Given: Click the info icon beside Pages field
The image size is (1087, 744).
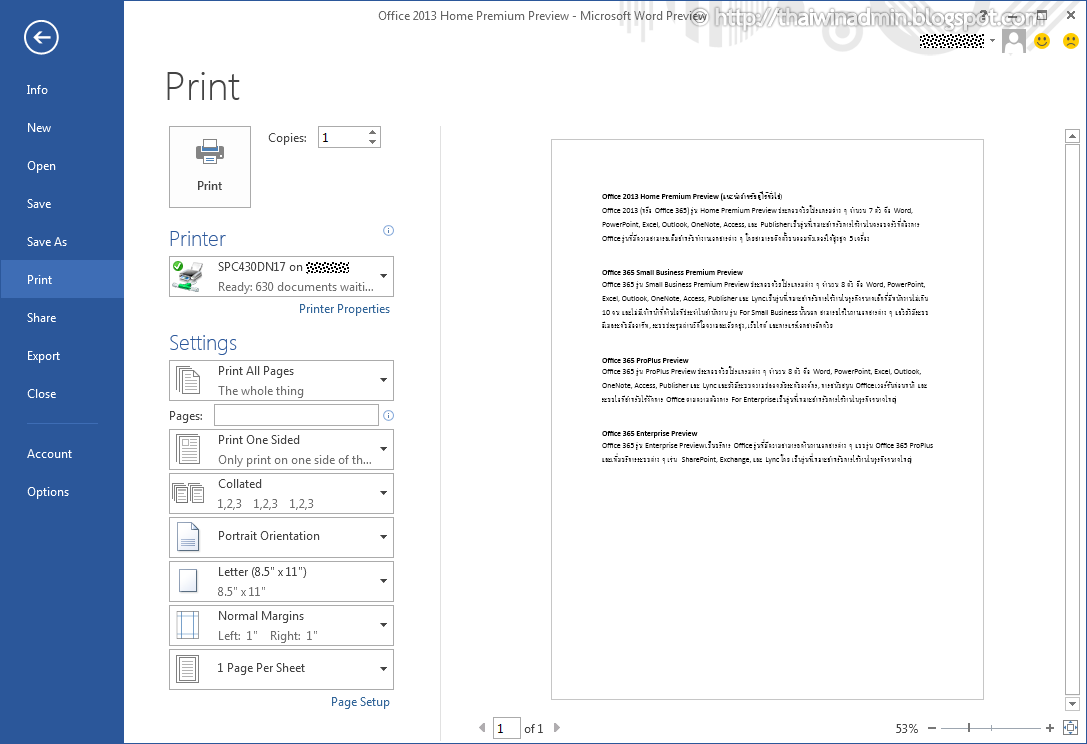Looking at the screenshot, I should pos(388,415).
